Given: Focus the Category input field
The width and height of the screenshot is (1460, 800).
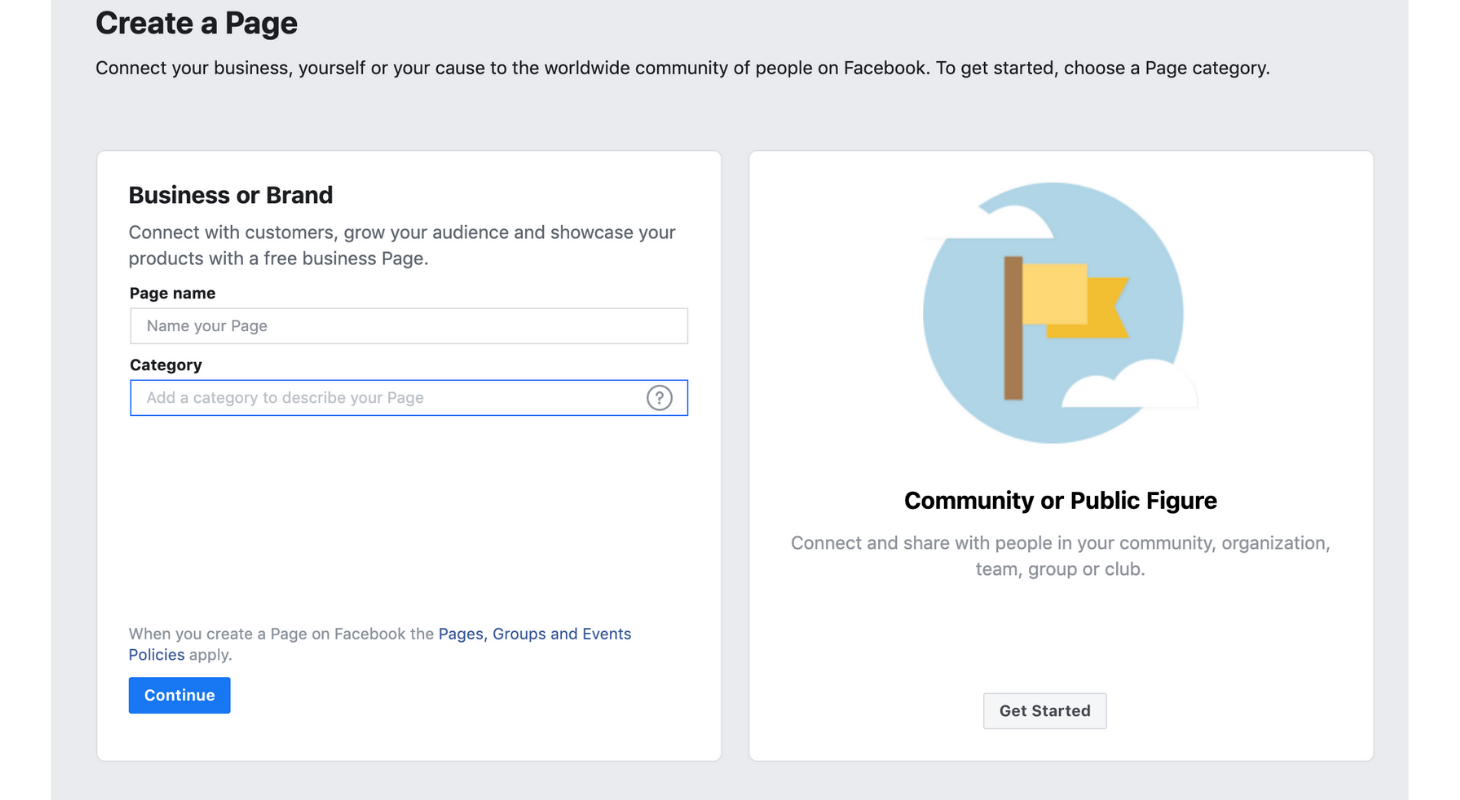Looking at the screenshot, I should 409,398.
